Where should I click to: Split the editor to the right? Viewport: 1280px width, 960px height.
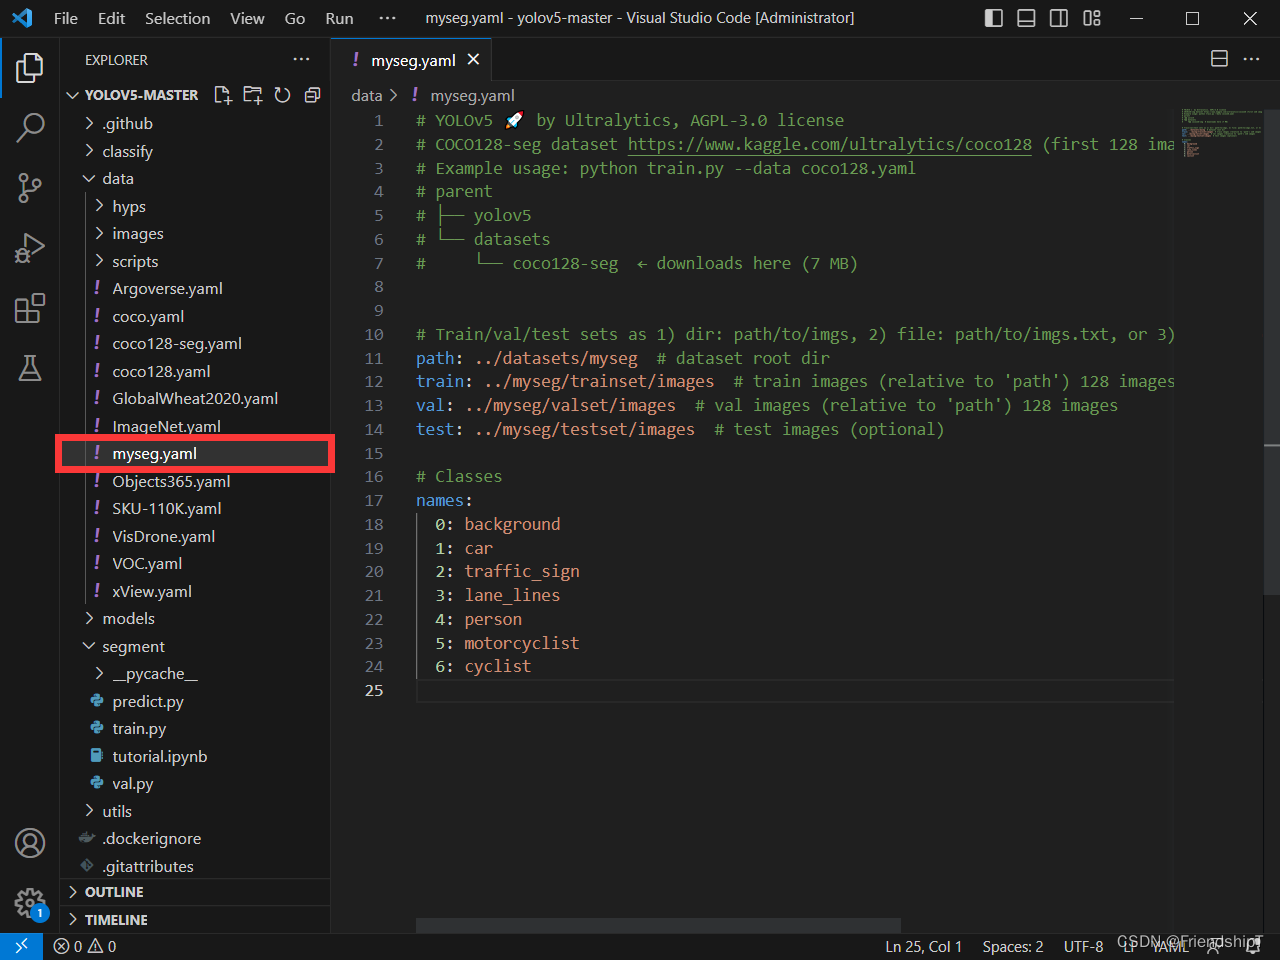[x=1219, y=59]
